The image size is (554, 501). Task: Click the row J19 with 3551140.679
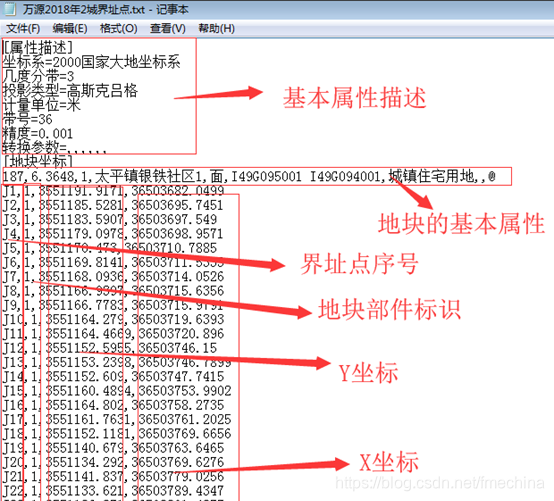113,448
